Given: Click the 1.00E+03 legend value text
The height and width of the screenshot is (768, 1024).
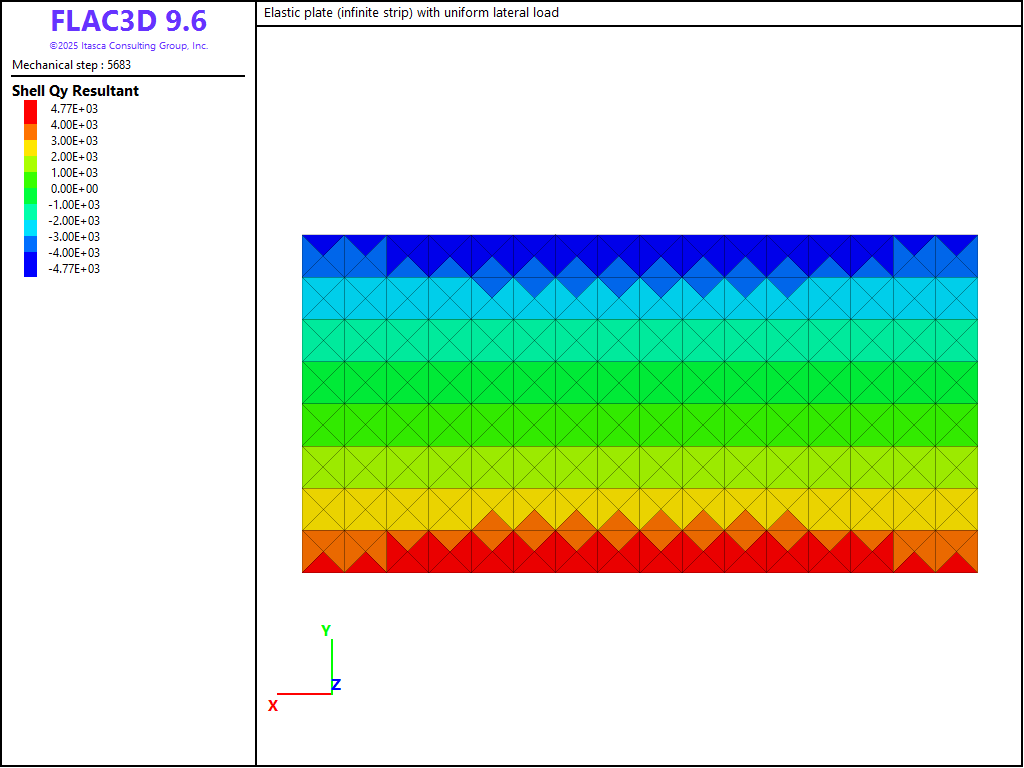Looking at the screenshot, I should 74,173.
